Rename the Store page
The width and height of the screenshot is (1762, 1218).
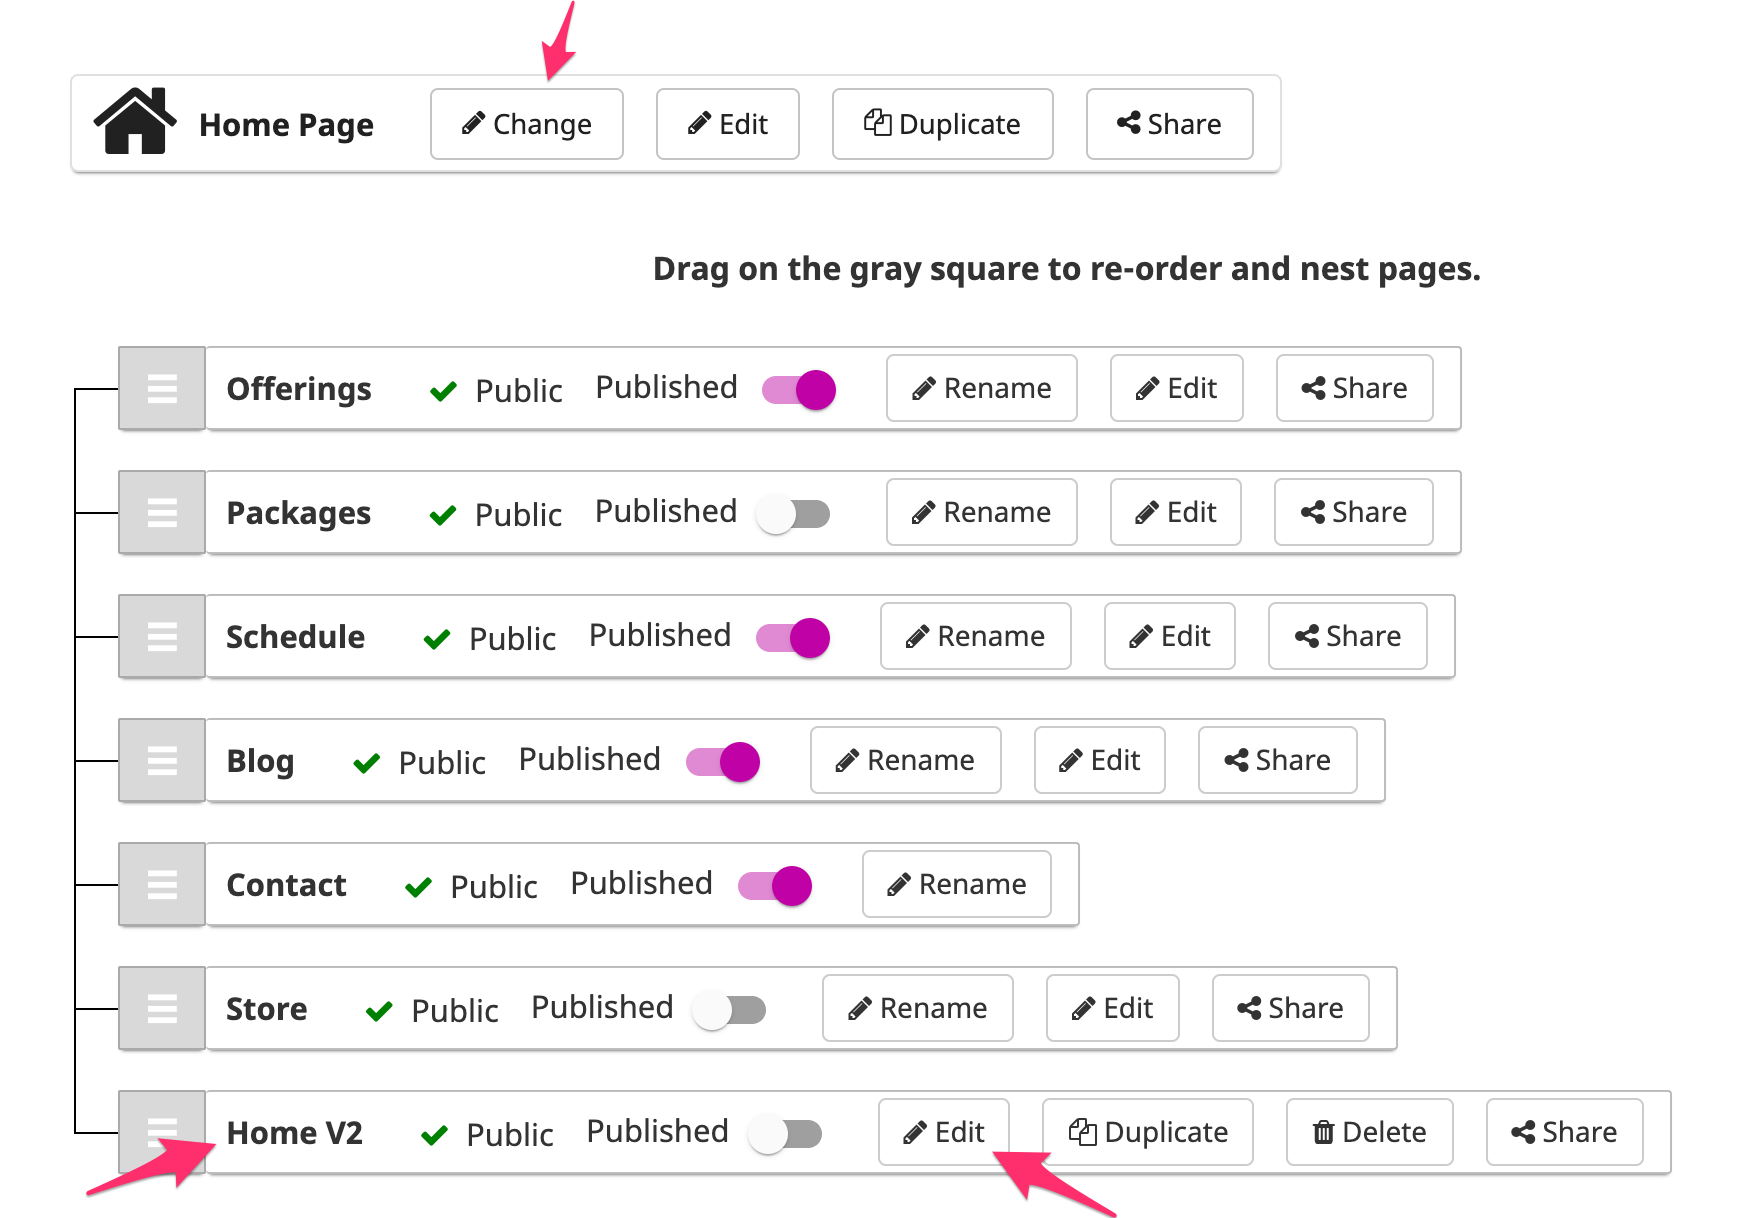coord(918,1008)
